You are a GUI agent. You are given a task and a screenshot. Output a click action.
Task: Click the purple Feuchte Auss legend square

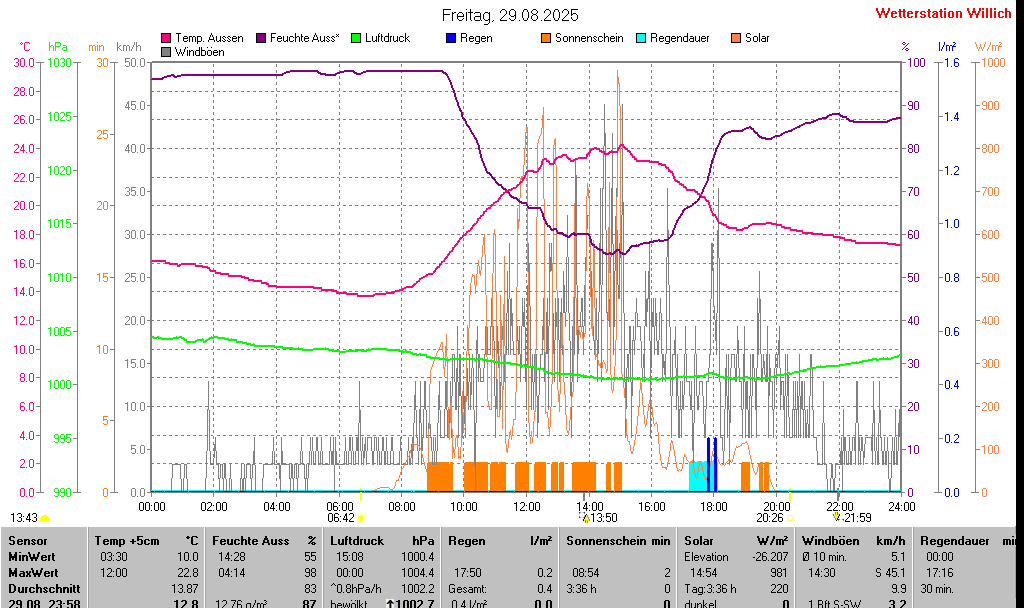[x=261, y=38]
